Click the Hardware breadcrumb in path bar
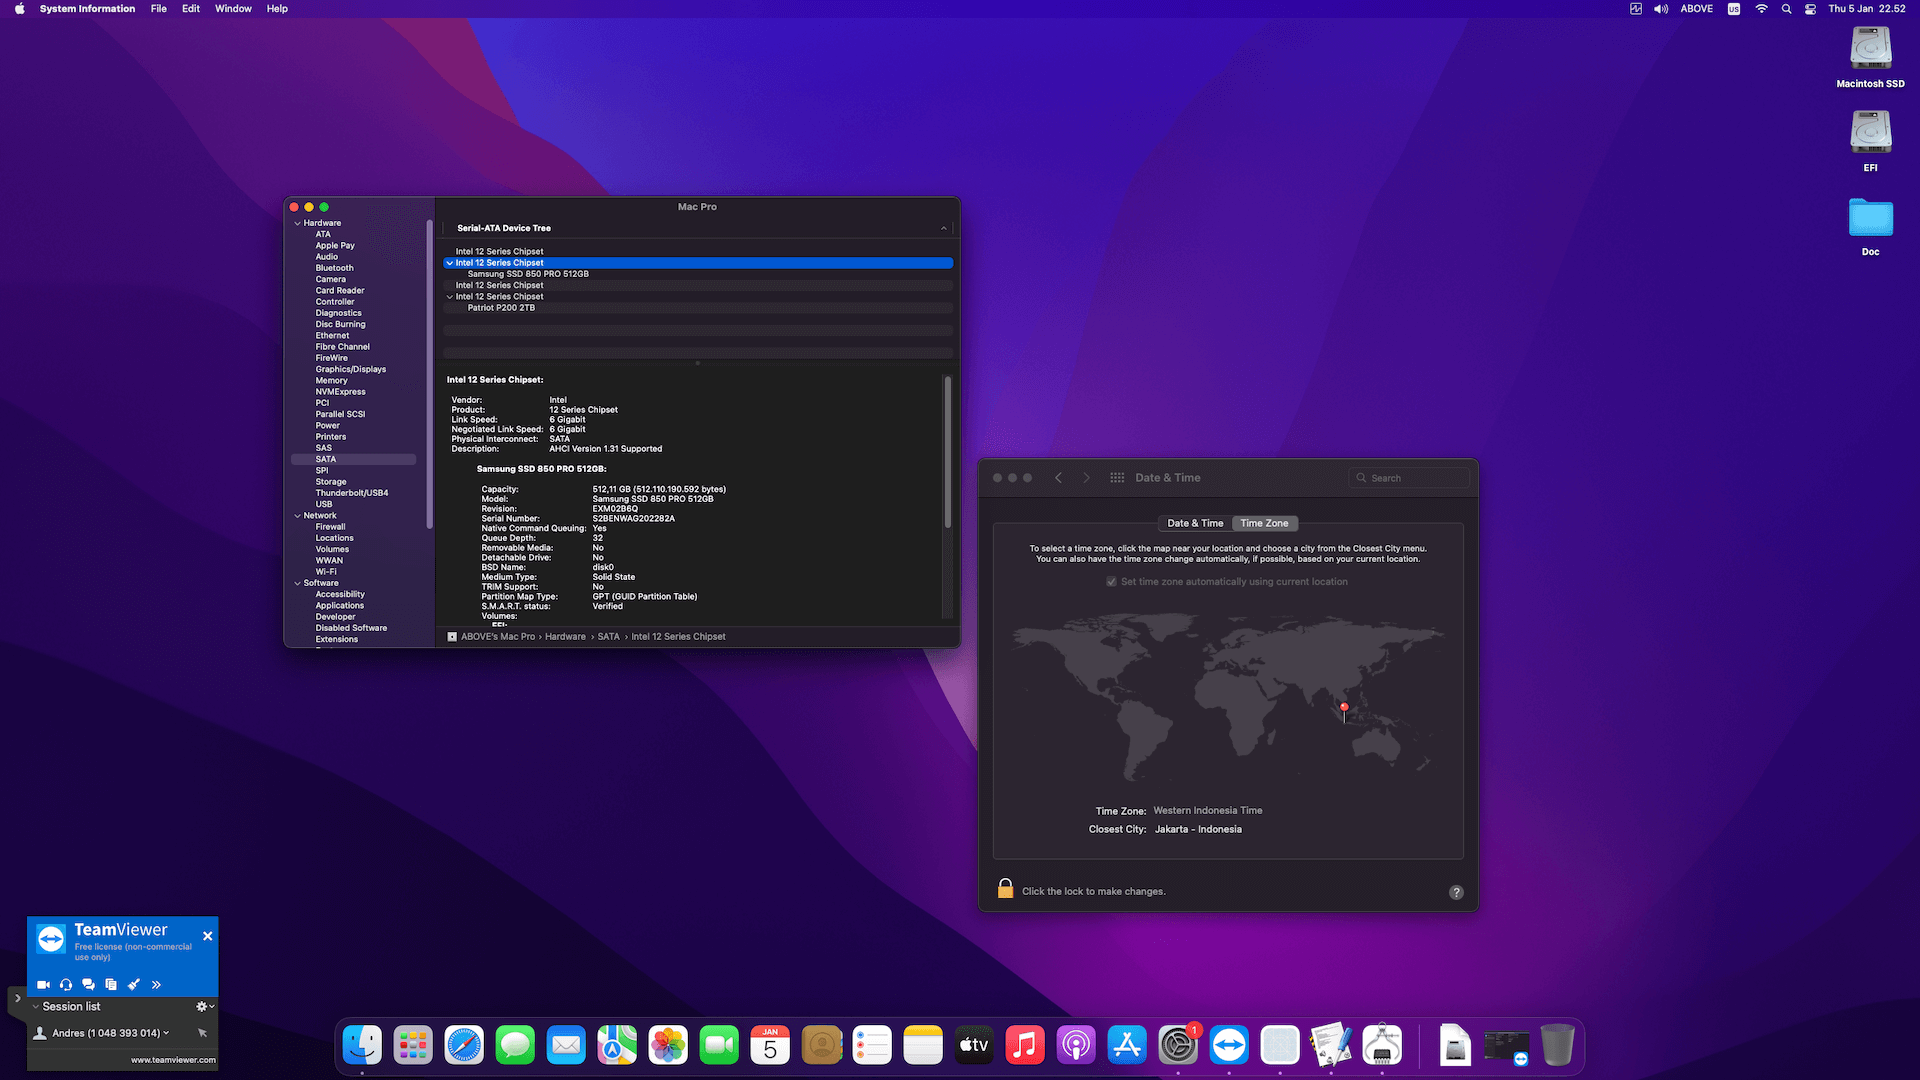 [x=565, y=637]
